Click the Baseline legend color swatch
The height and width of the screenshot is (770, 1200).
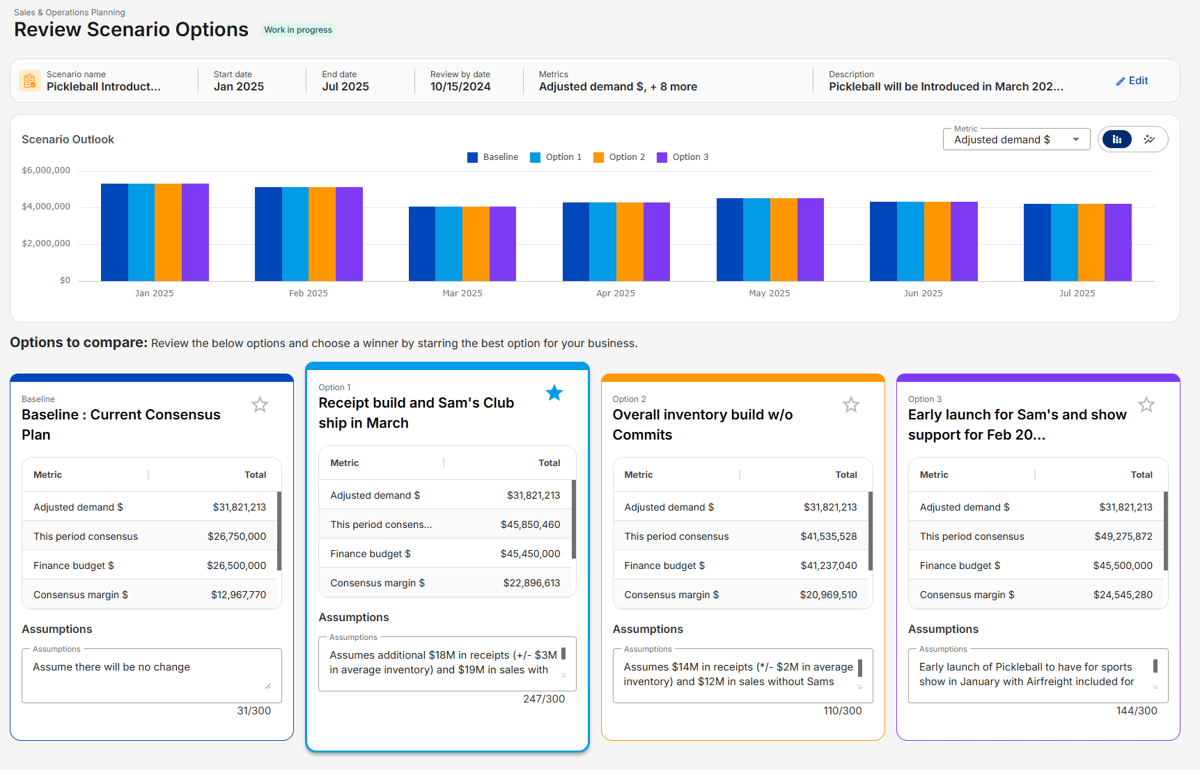pyautogui.click(x=472, y=157)
